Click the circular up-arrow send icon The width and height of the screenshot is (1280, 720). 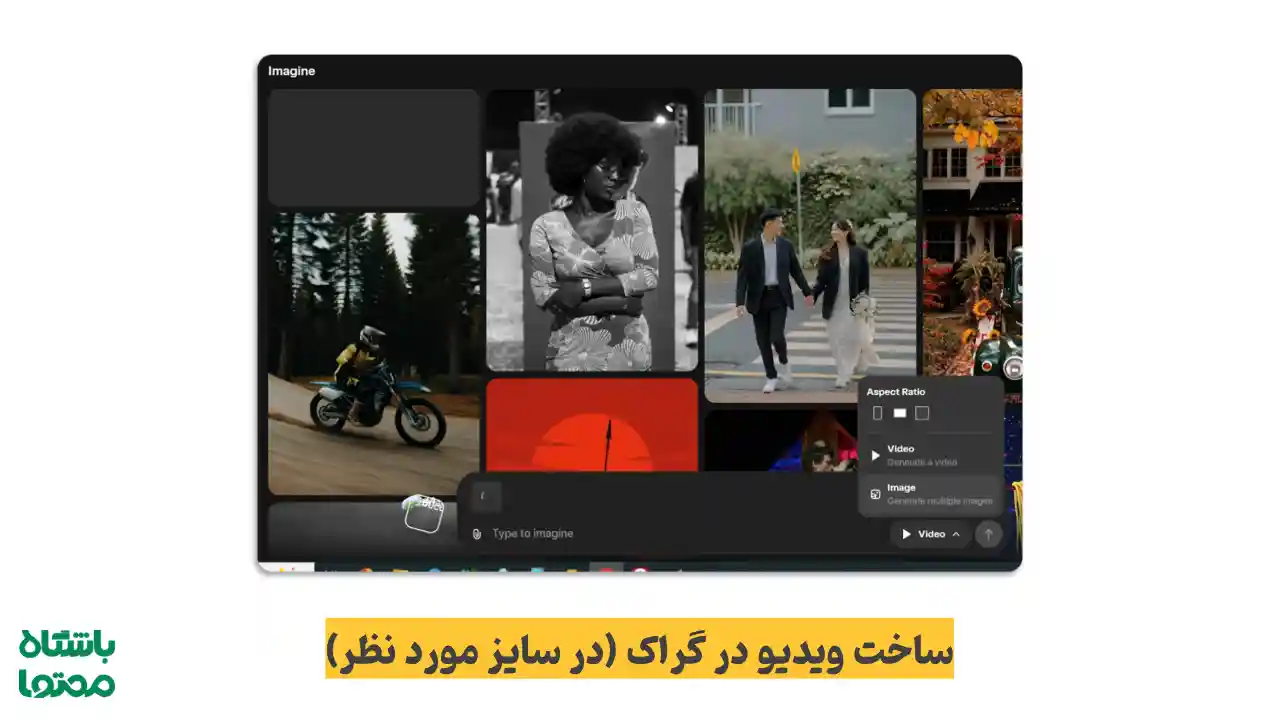coord(988,534)
